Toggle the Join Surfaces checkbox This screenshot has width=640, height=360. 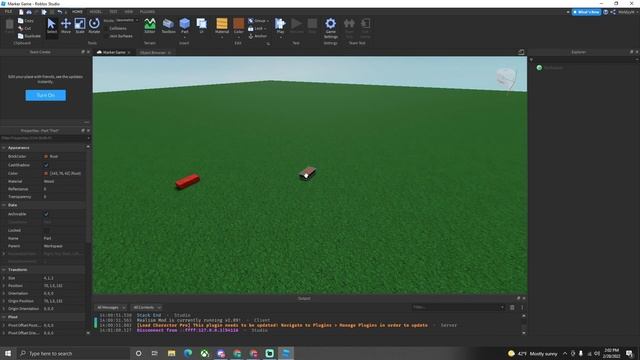click(106, 36)
